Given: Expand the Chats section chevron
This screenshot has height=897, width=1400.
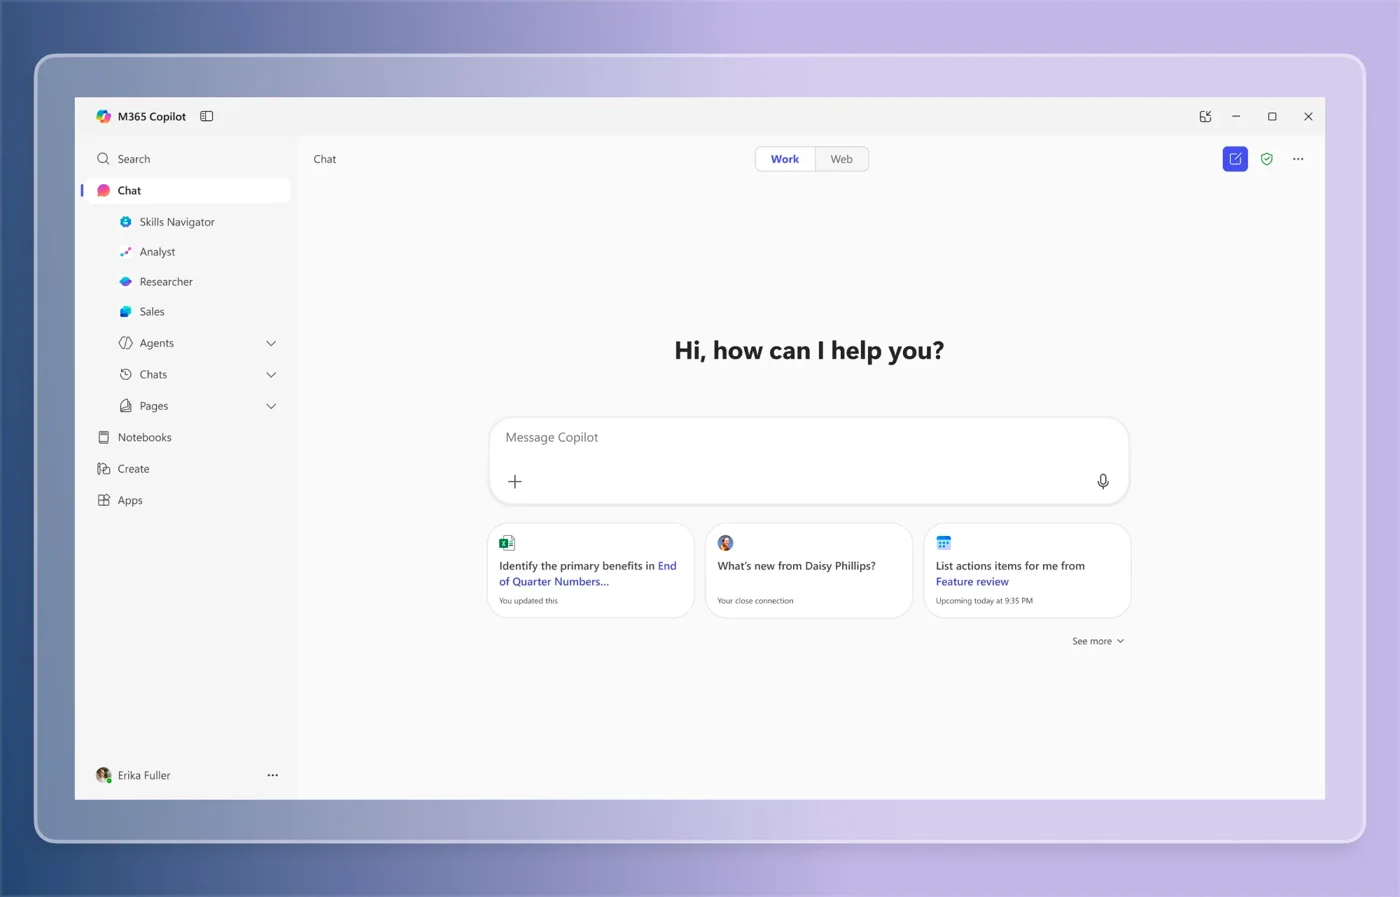Looking at the screenshot, I should pyautogui.click(x=271, y=375).
